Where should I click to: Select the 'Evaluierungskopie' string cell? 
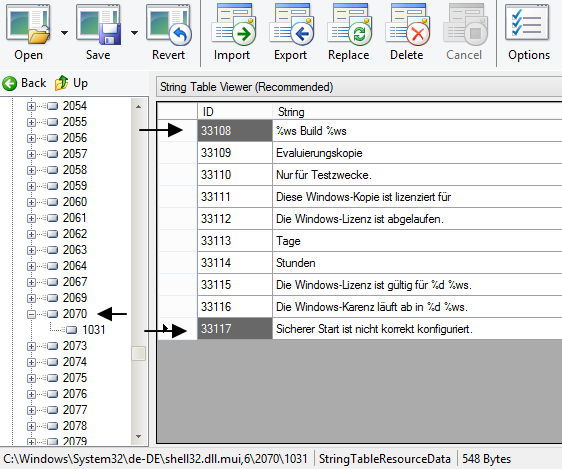417,153
